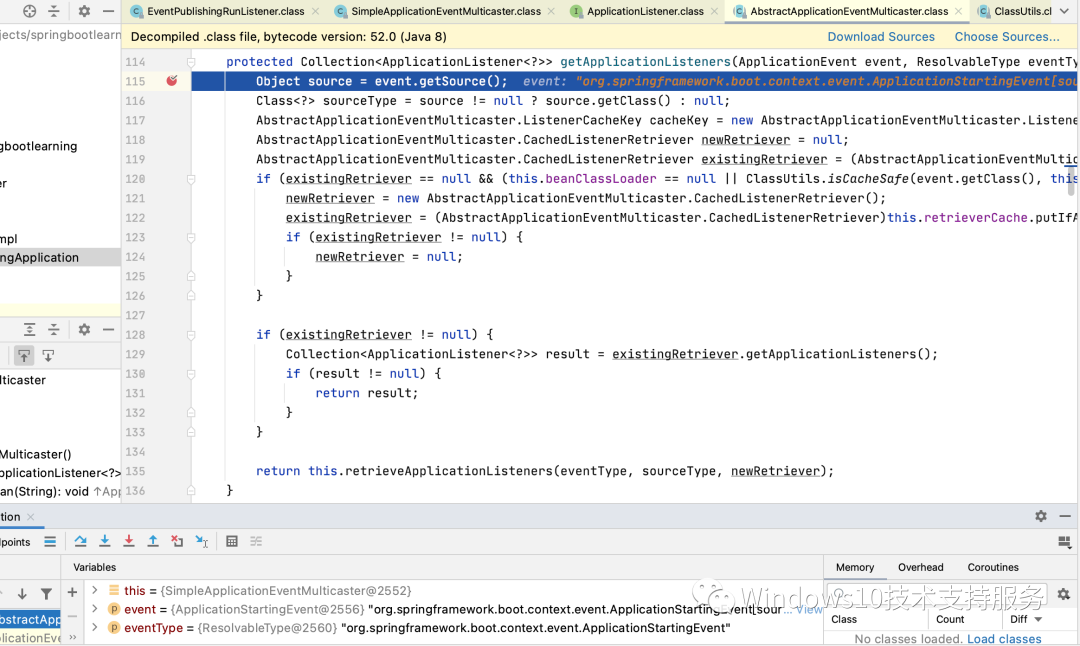Click the Step Into debugger icon

[x=105, y=541]
